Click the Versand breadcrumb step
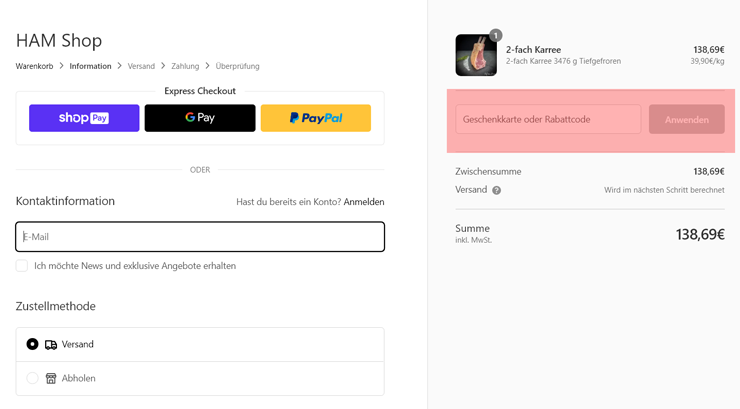740x409 pixels. click(x=141, y=66)
